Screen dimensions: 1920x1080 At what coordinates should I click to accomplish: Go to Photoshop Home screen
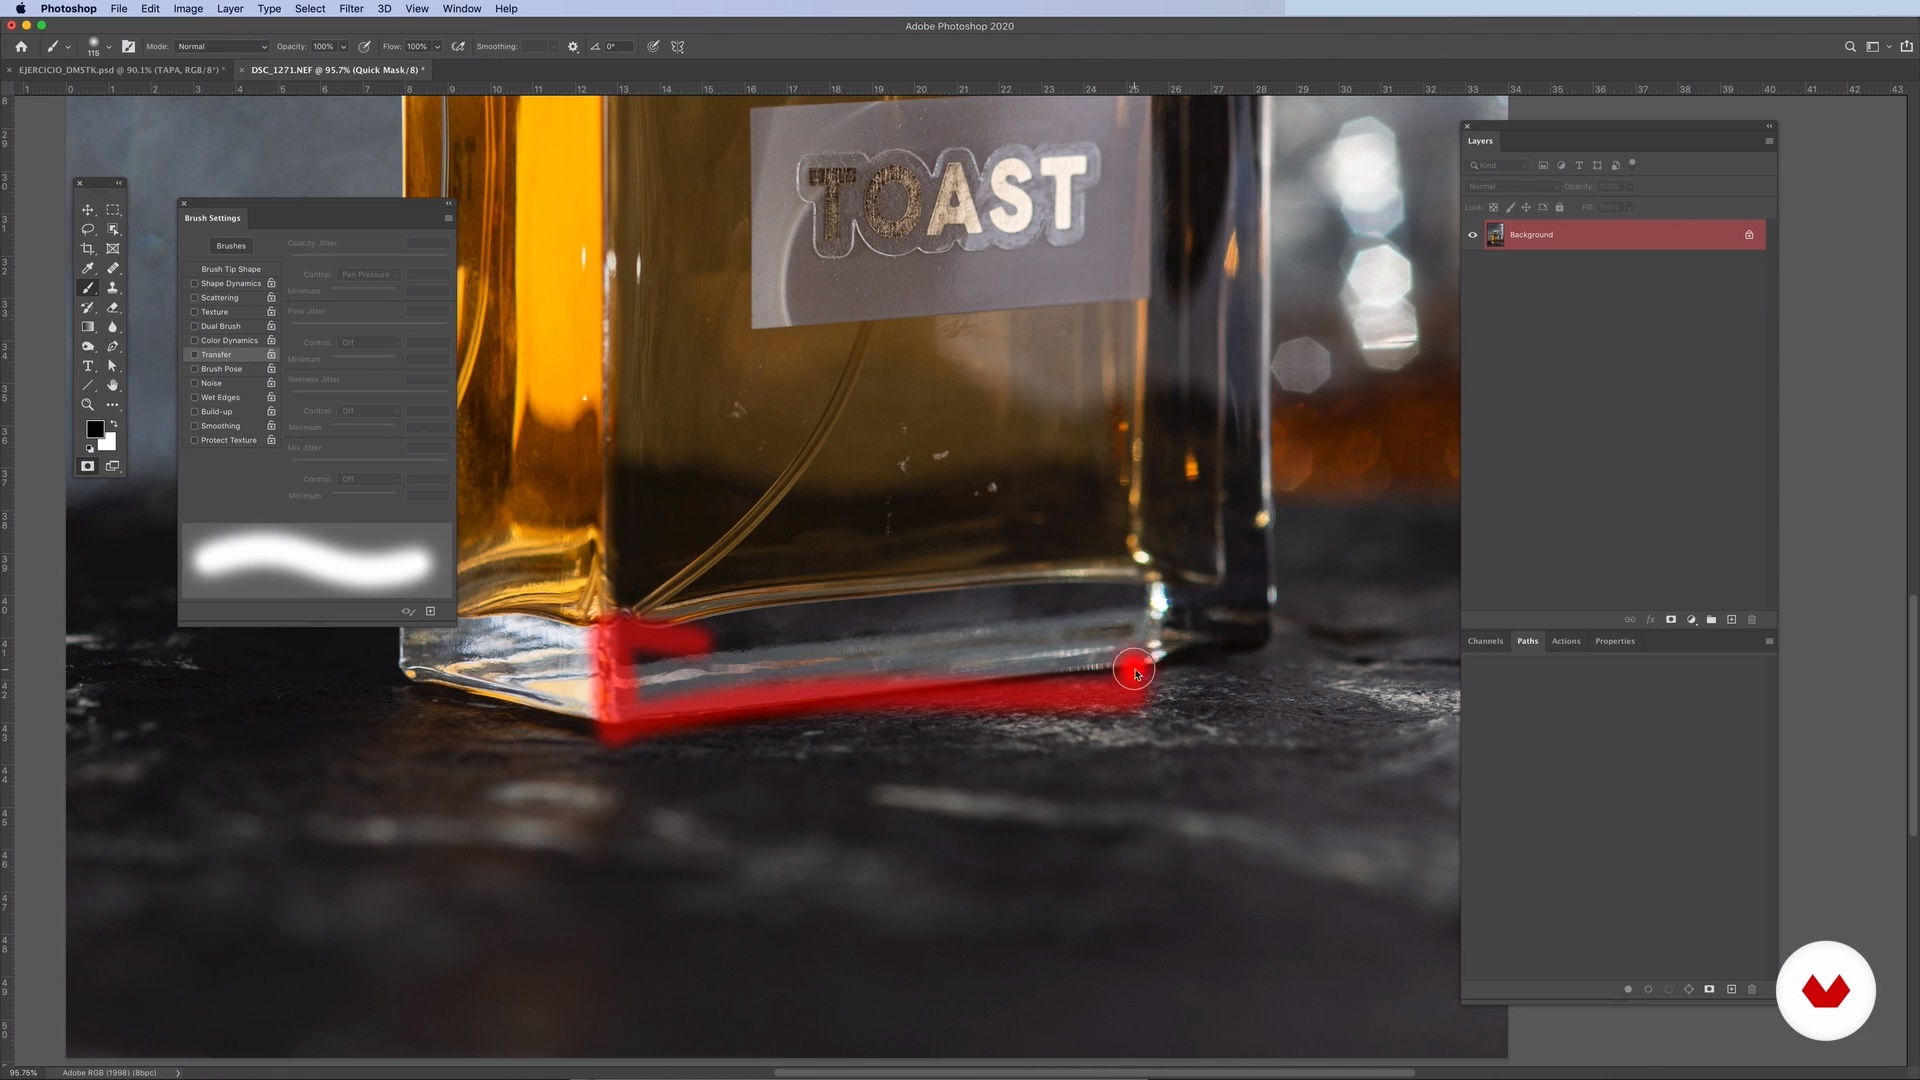(21, 47)
